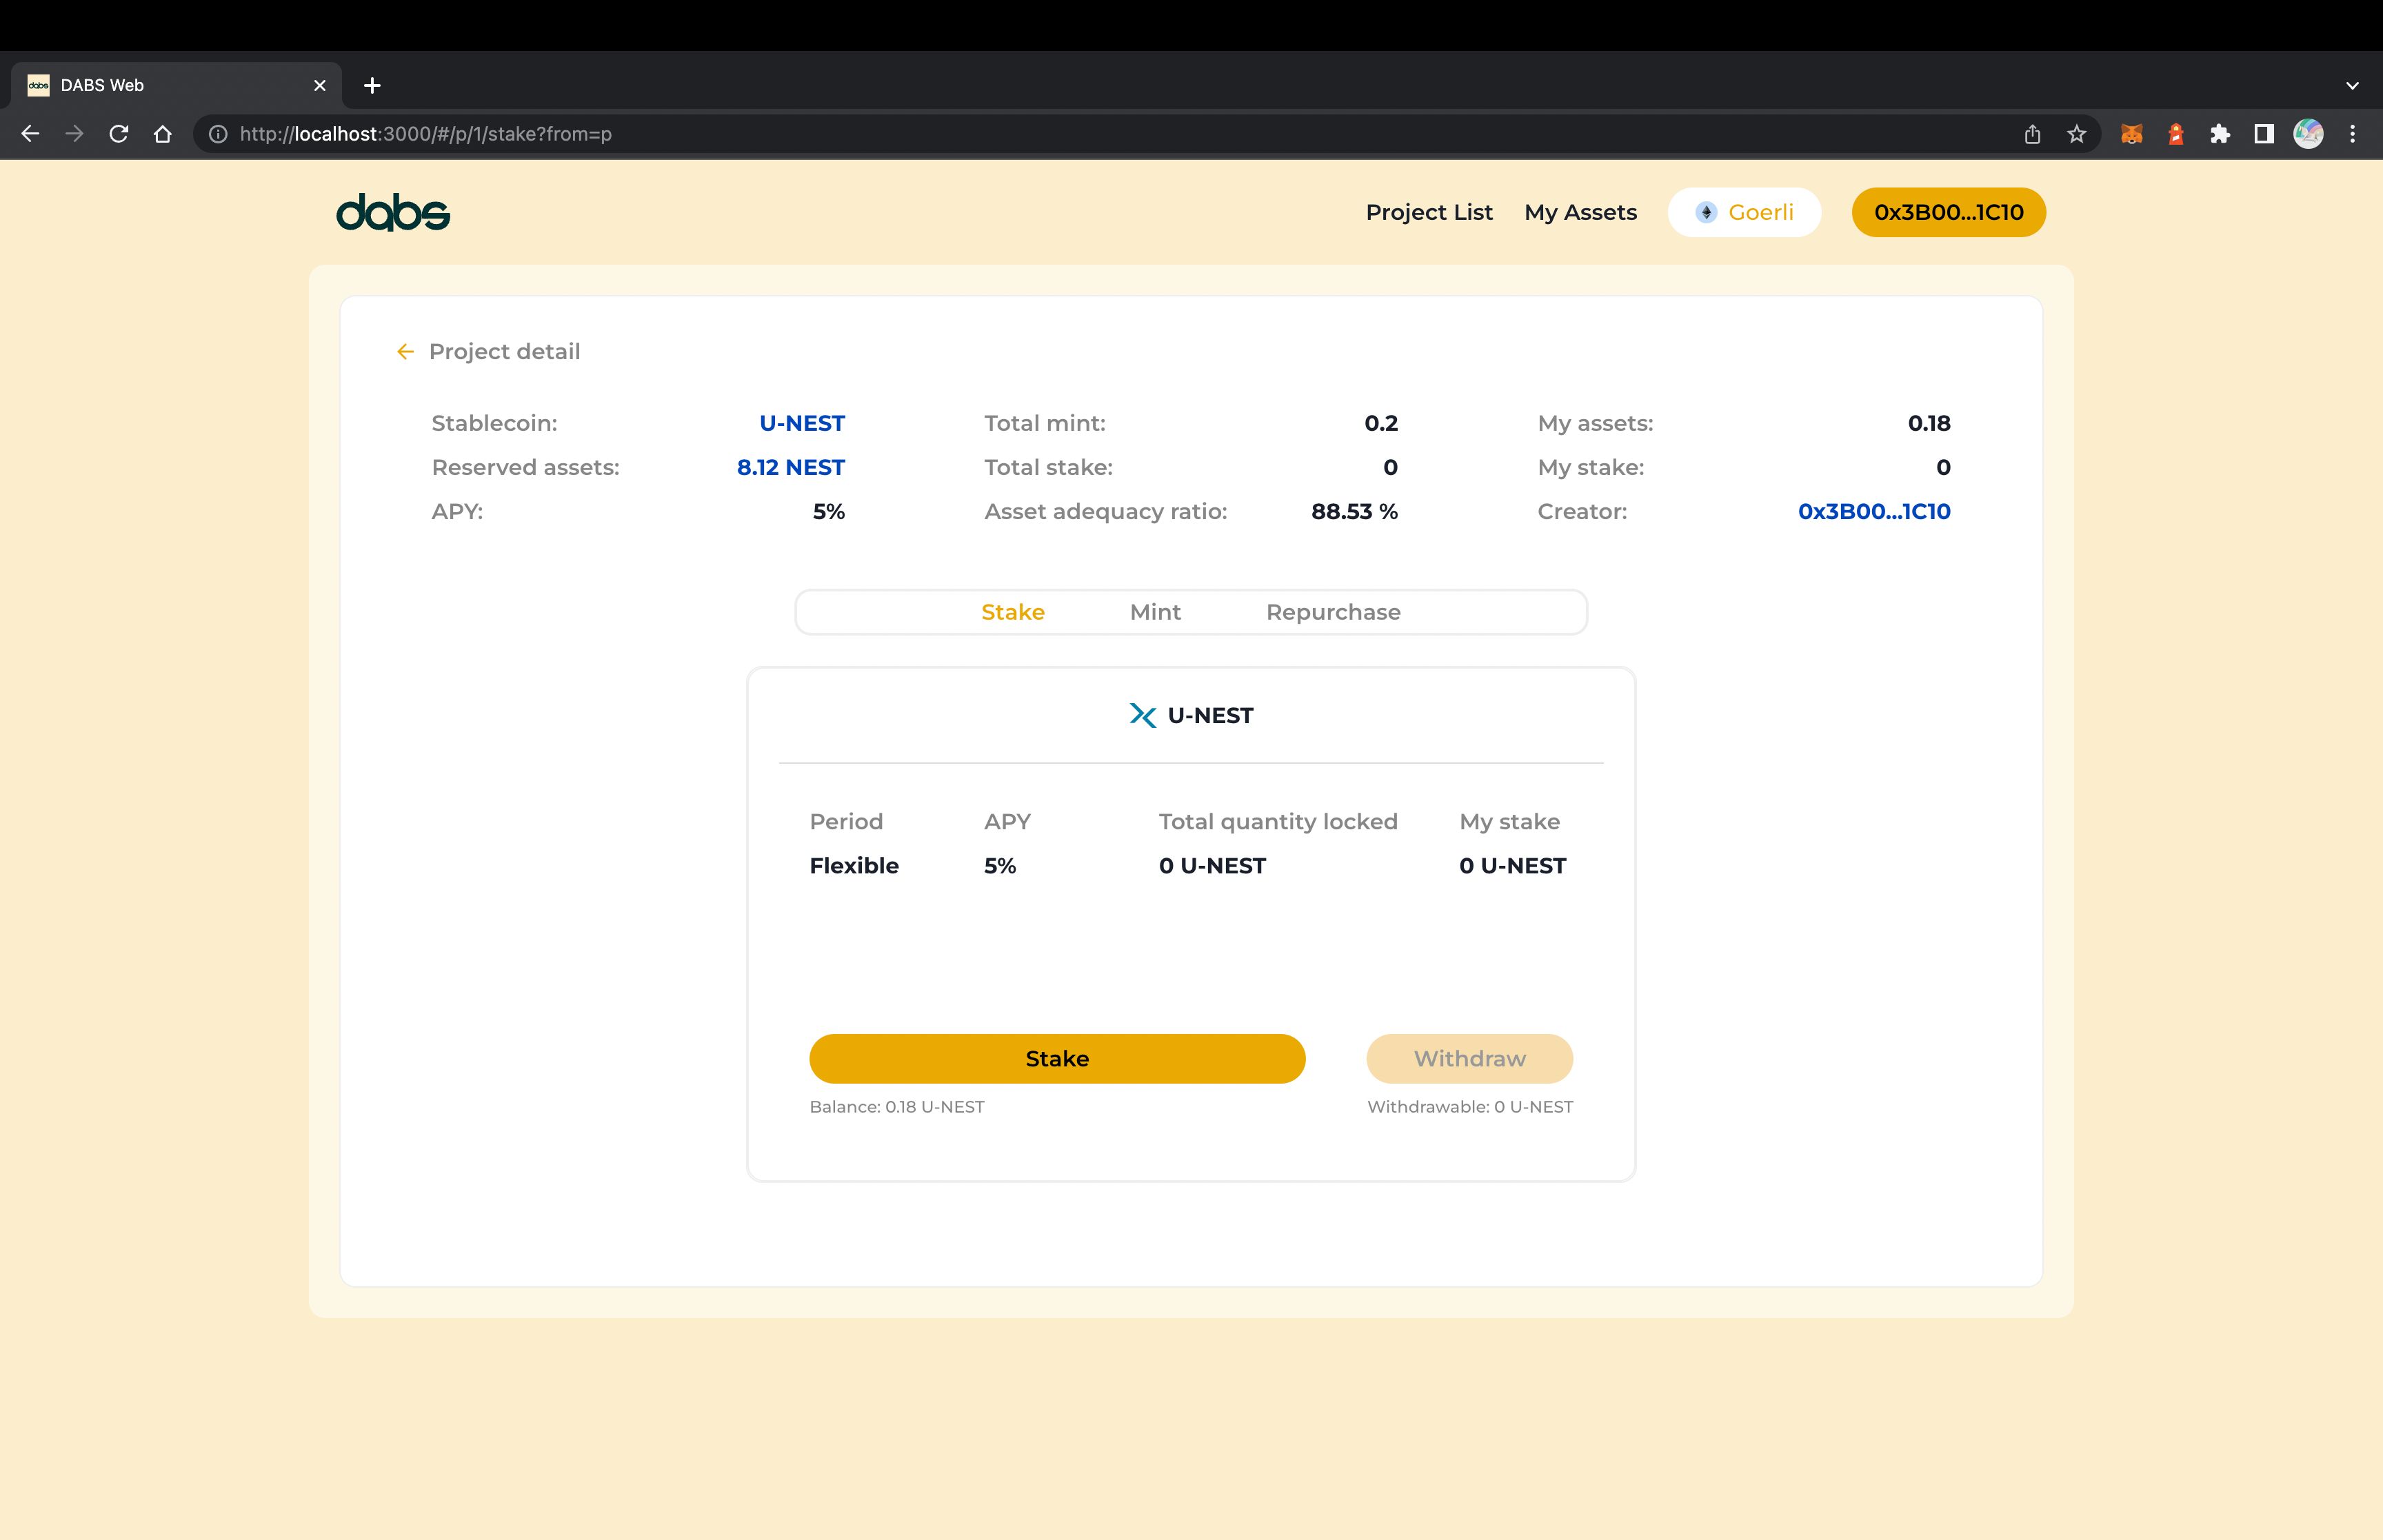Expand tab search chevron
The width and height of the screenshot is (2383, 1540).
[2352, 86]
